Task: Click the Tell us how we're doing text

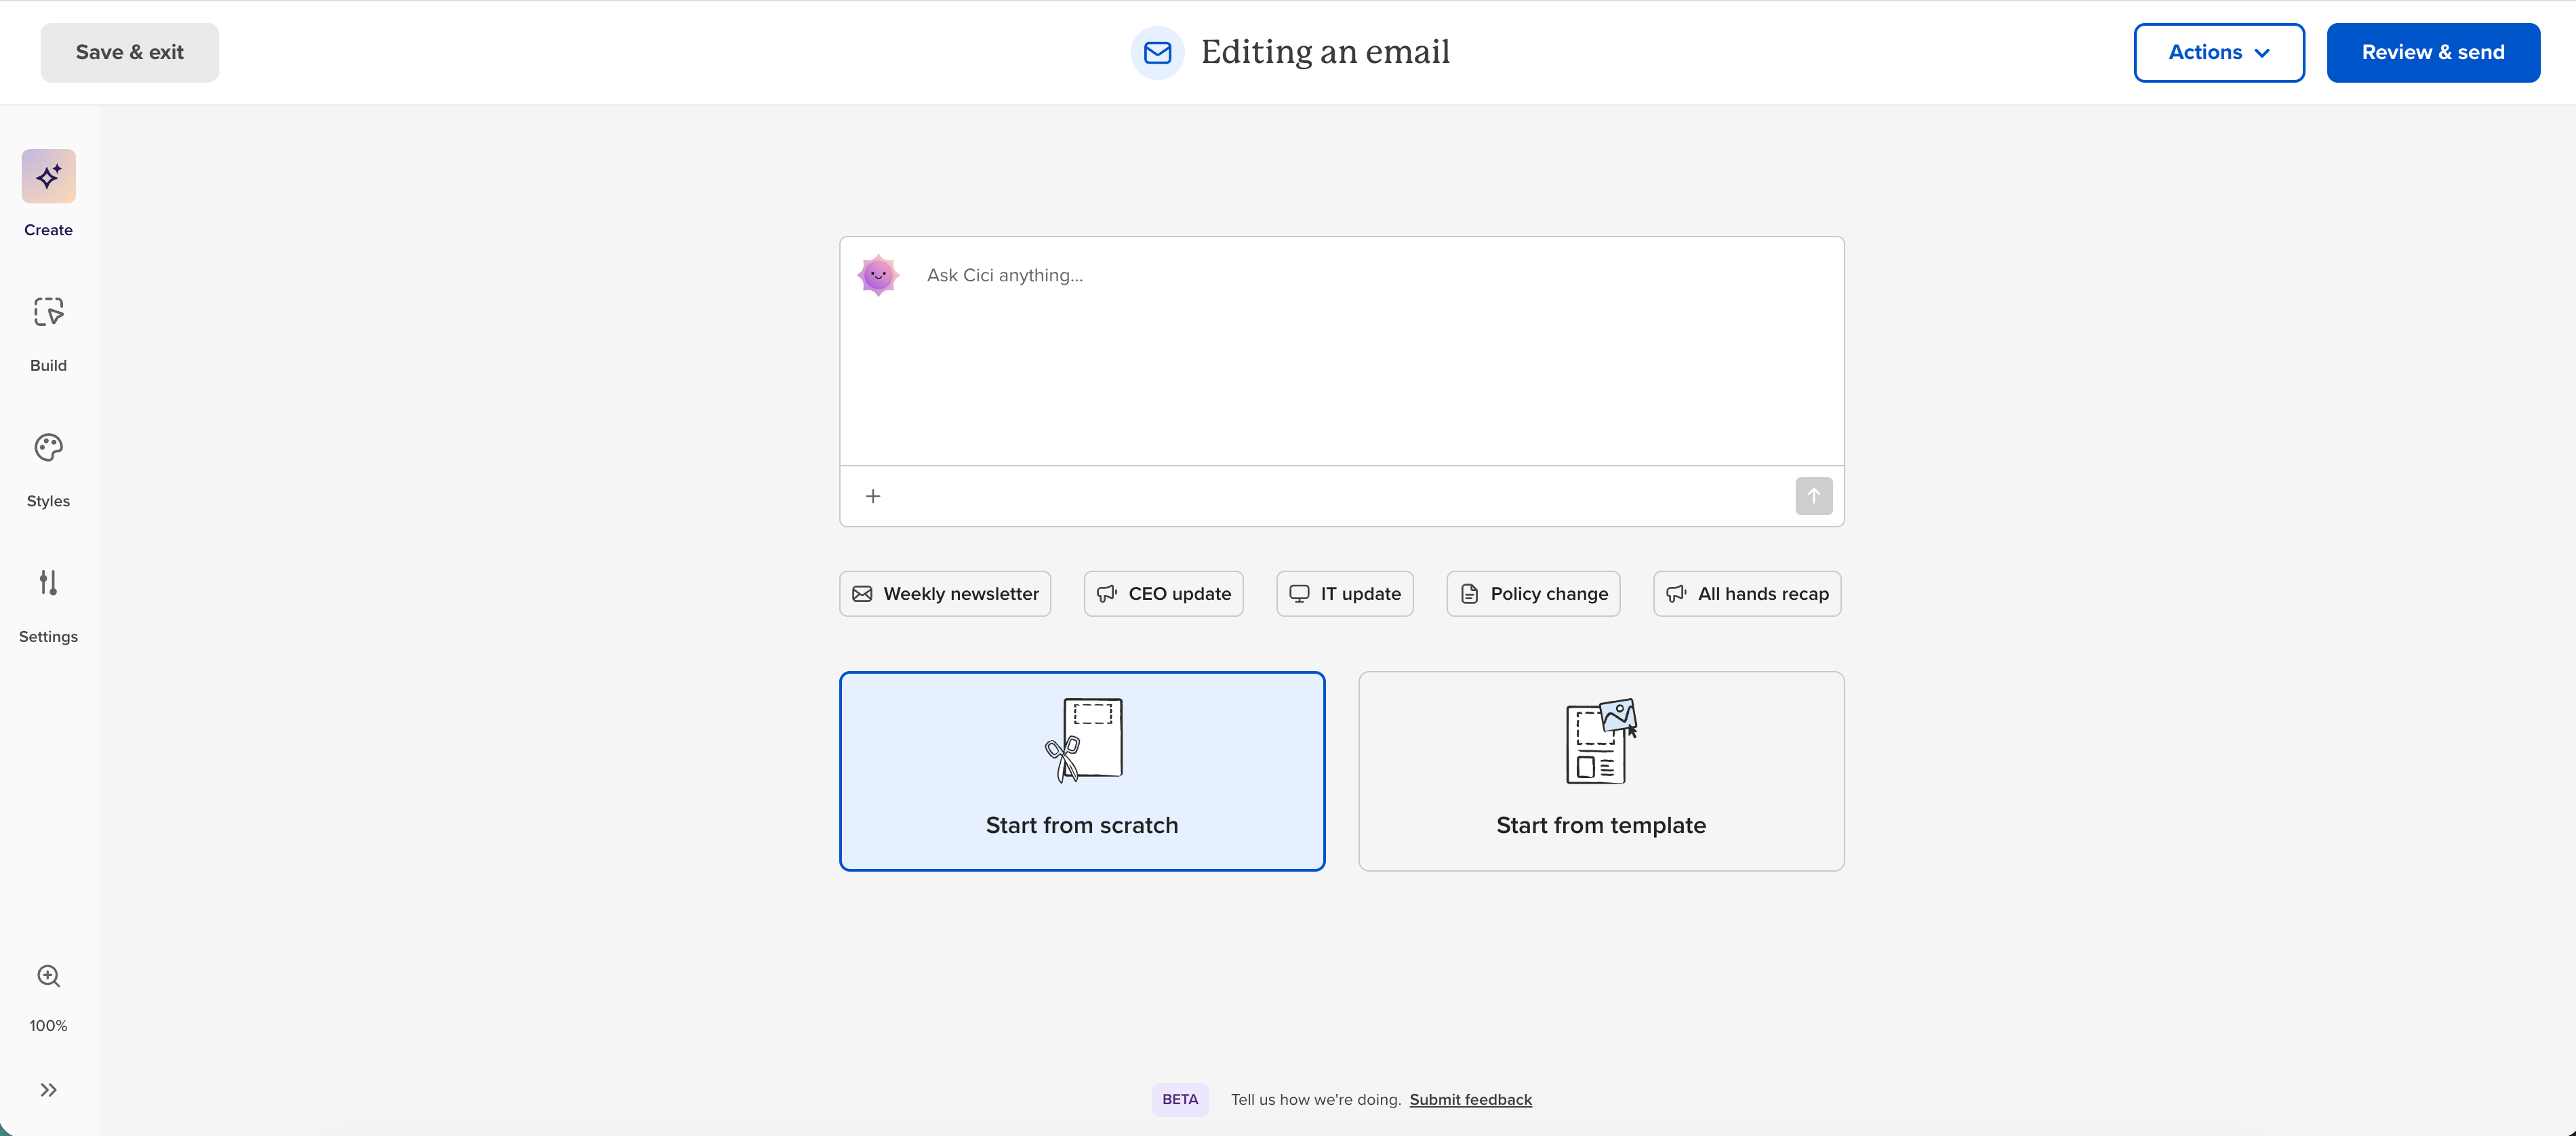Action: [1315, 1100]
